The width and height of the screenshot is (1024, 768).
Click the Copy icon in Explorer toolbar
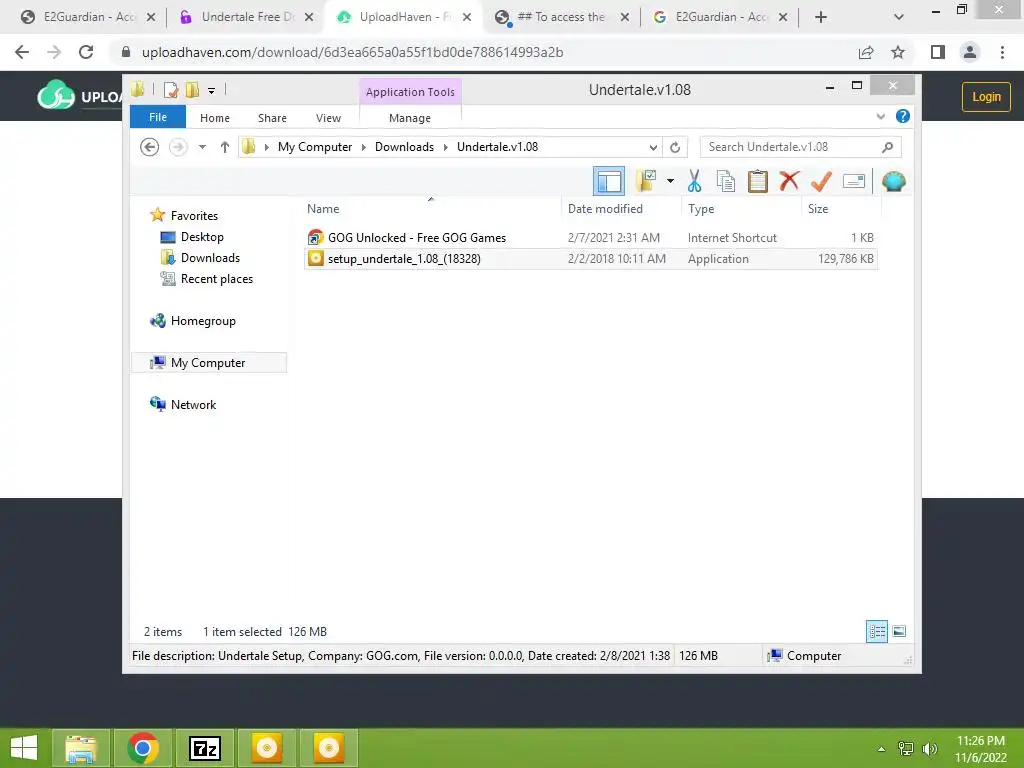click(726, 181)
